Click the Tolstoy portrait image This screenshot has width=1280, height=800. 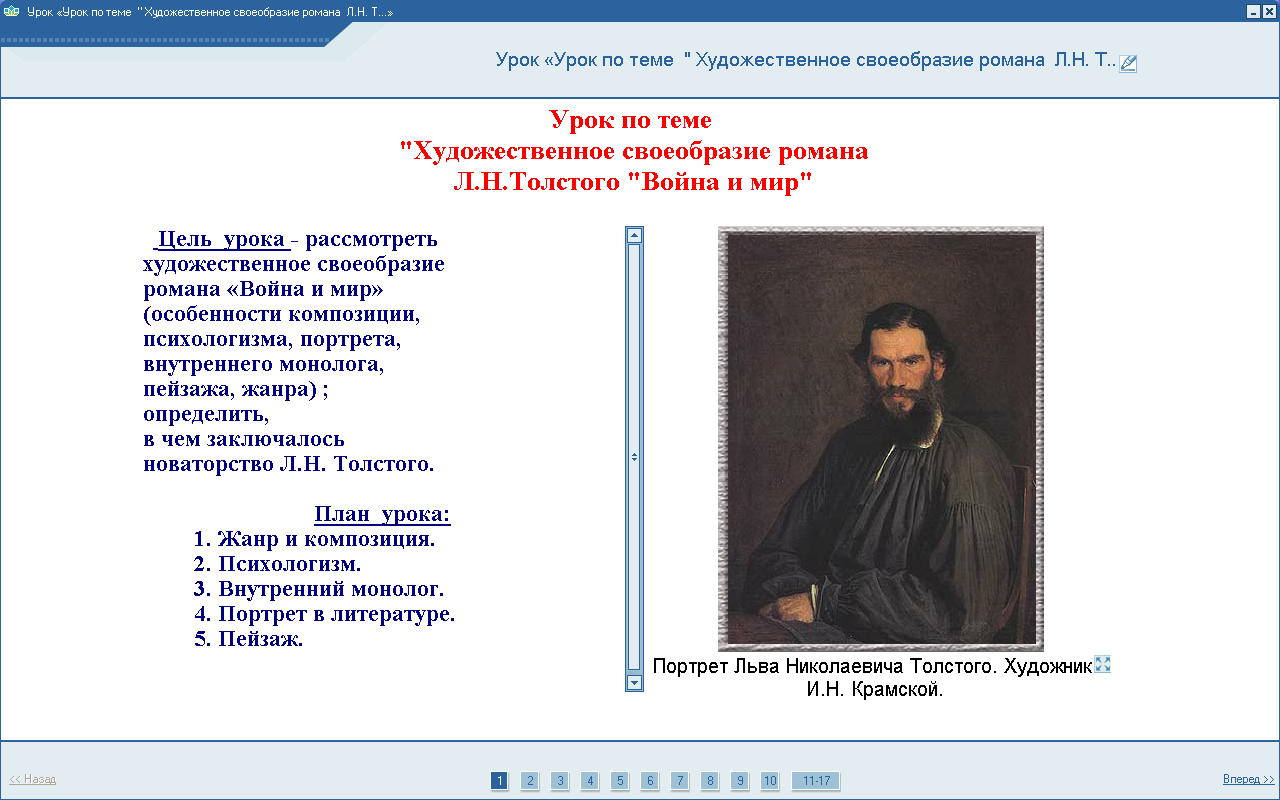coord(881,439)
